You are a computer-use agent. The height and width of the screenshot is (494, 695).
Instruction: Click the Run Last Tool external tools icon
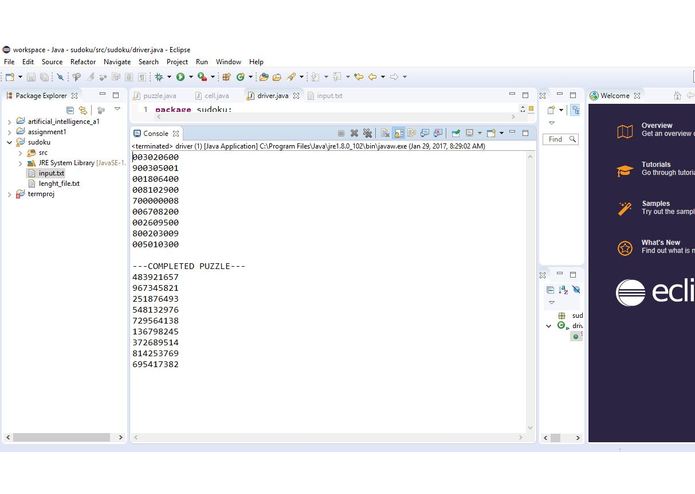202,77
